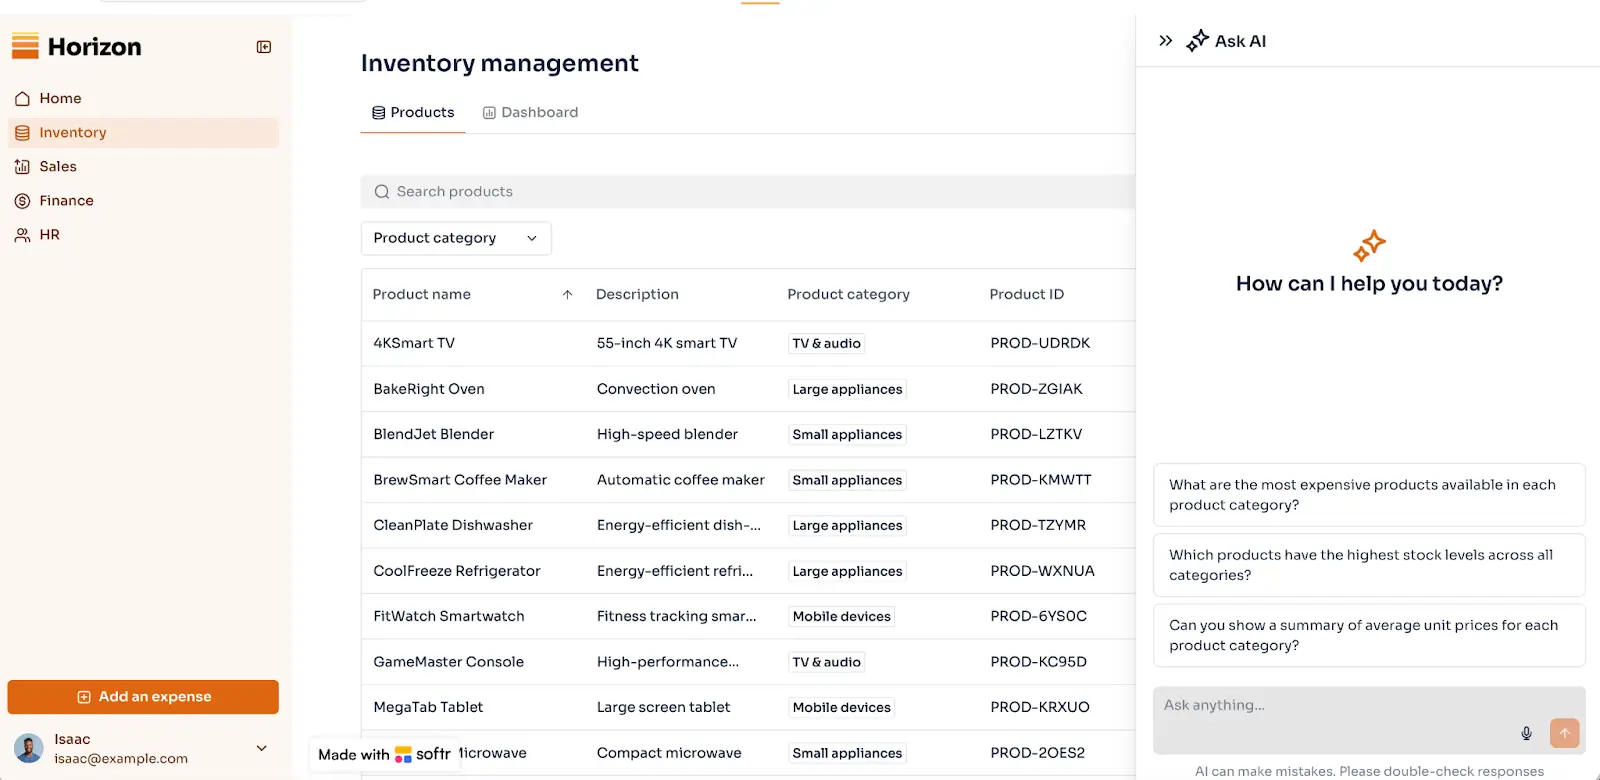The width and height of the screenshot is (1600, 780).
Task: Expand the user account menu chevron
Action: [262, 748]
